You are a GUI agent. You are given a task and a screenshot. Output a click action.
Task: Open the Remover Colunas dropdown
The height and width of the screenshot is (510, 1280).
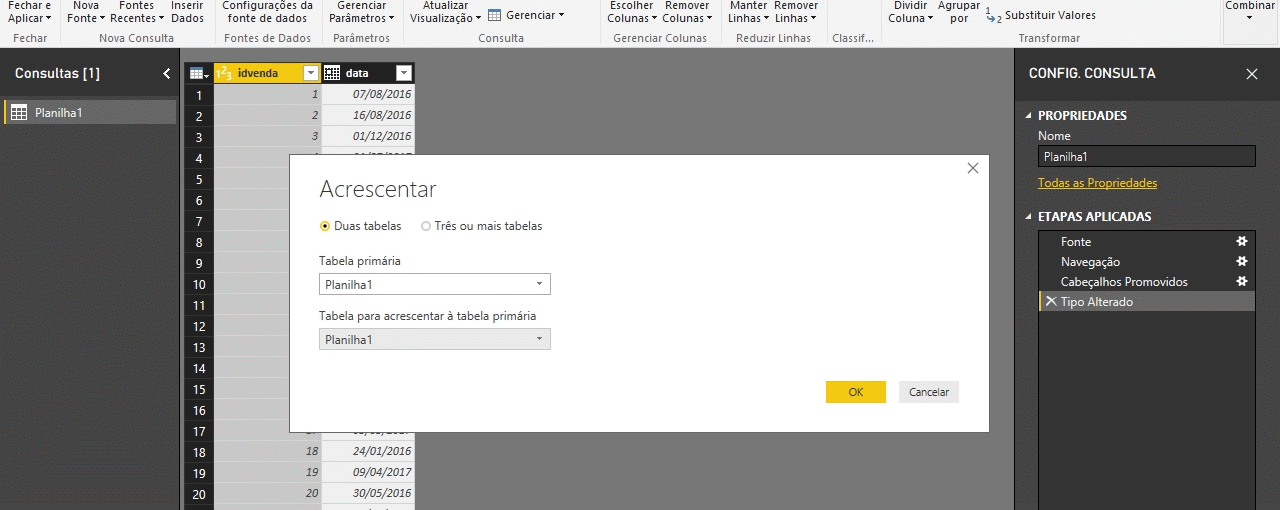coord(687,12)
